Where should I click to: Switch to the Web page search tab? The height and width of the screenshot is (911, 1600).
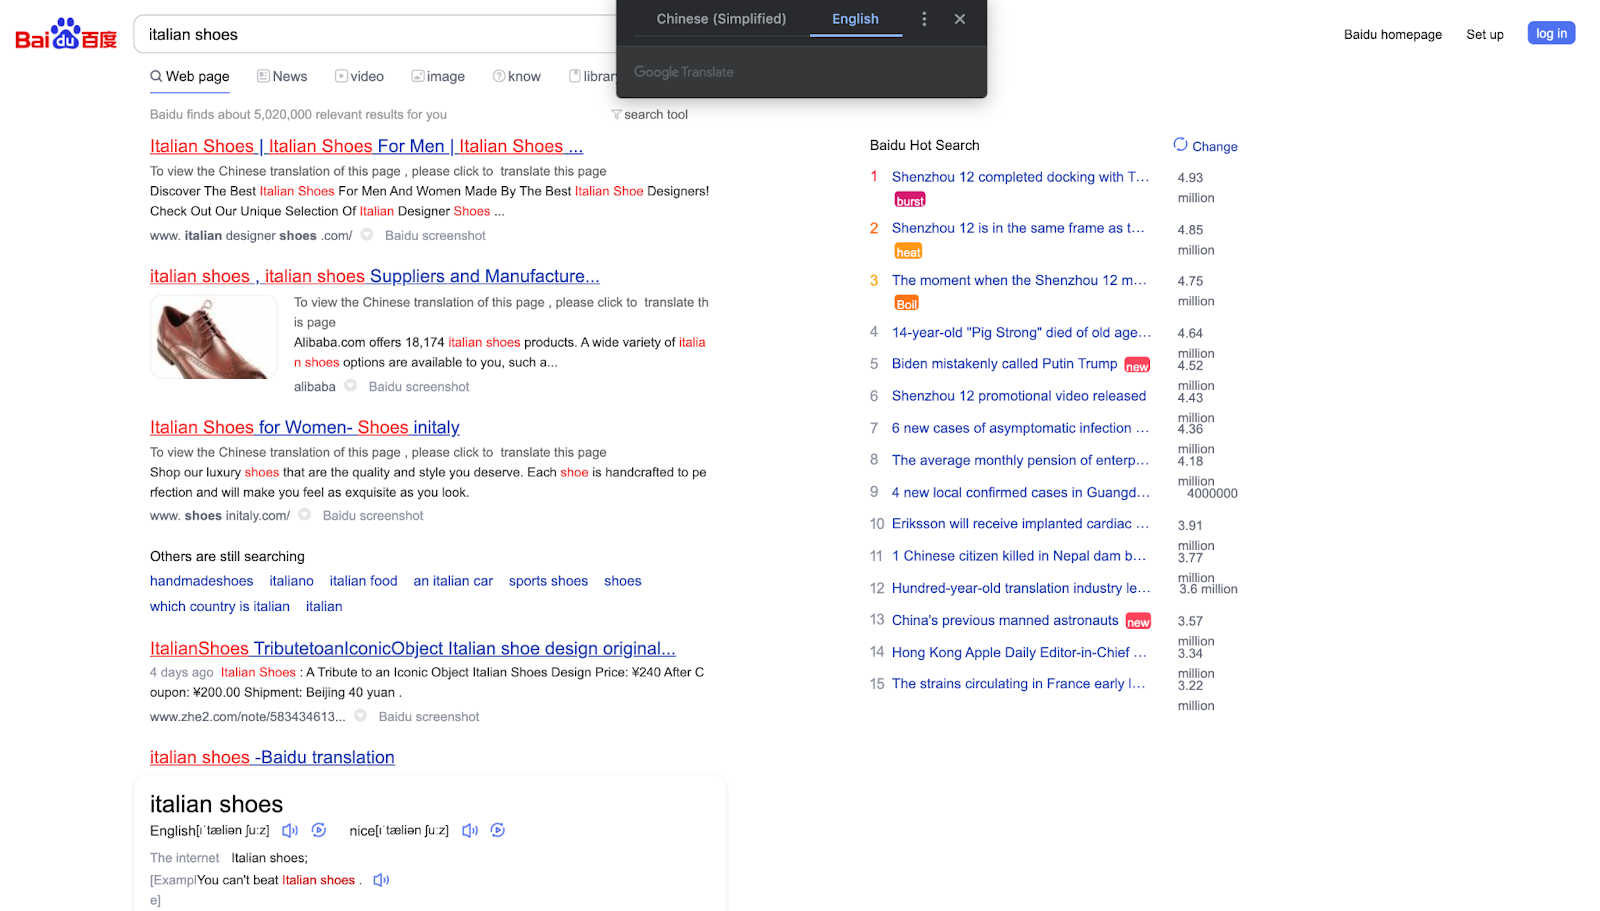(x=190, y=77)
